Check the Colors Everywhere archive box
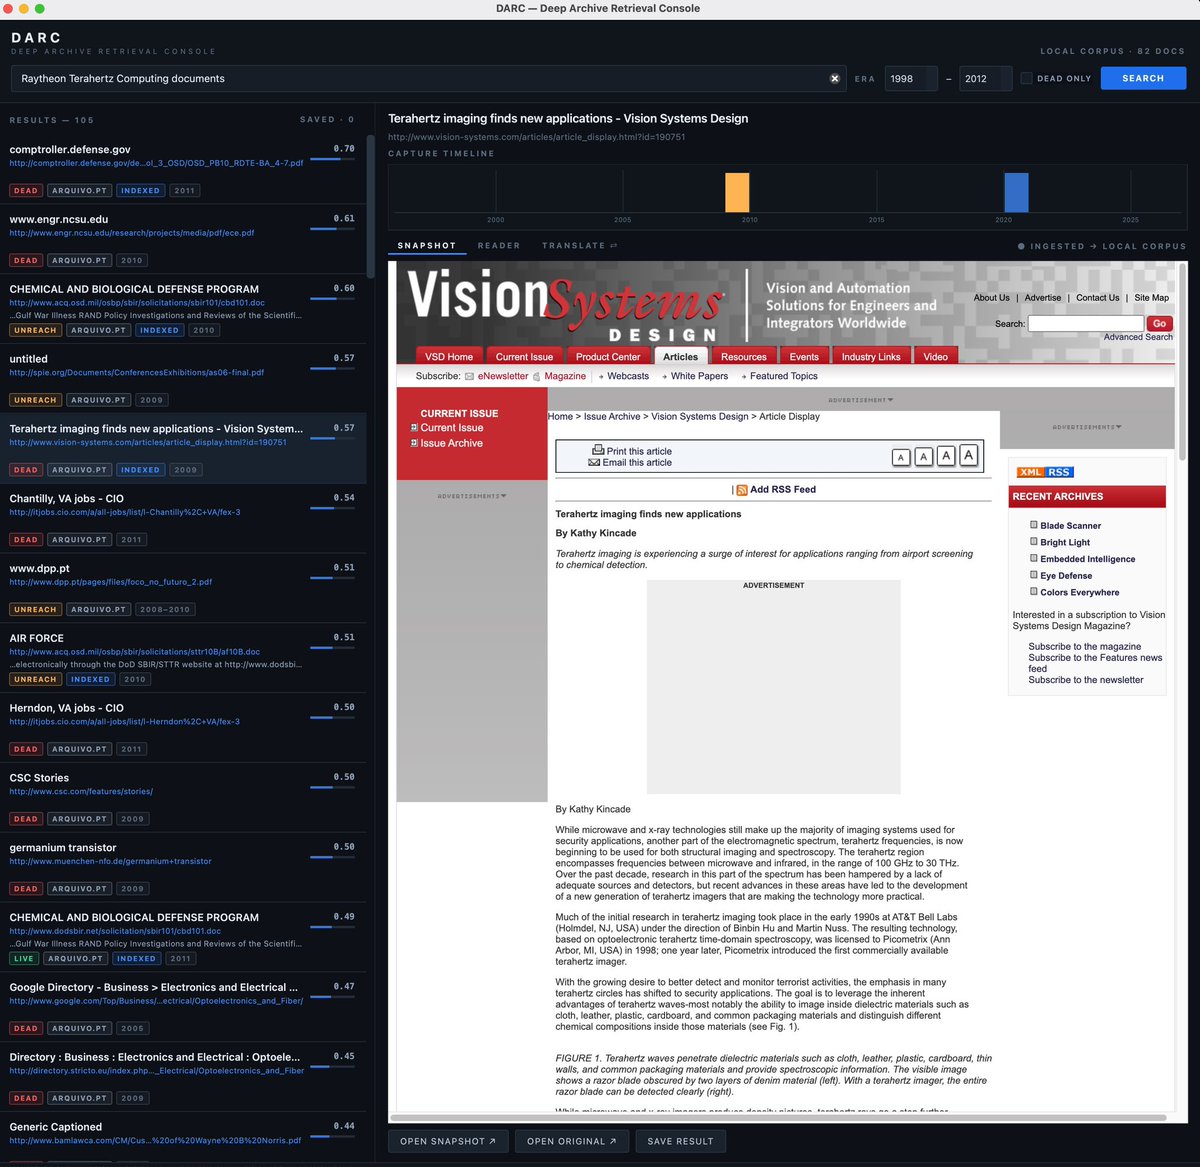The height and width of the screenshot is (1167, 1200). click(1034, 591)
